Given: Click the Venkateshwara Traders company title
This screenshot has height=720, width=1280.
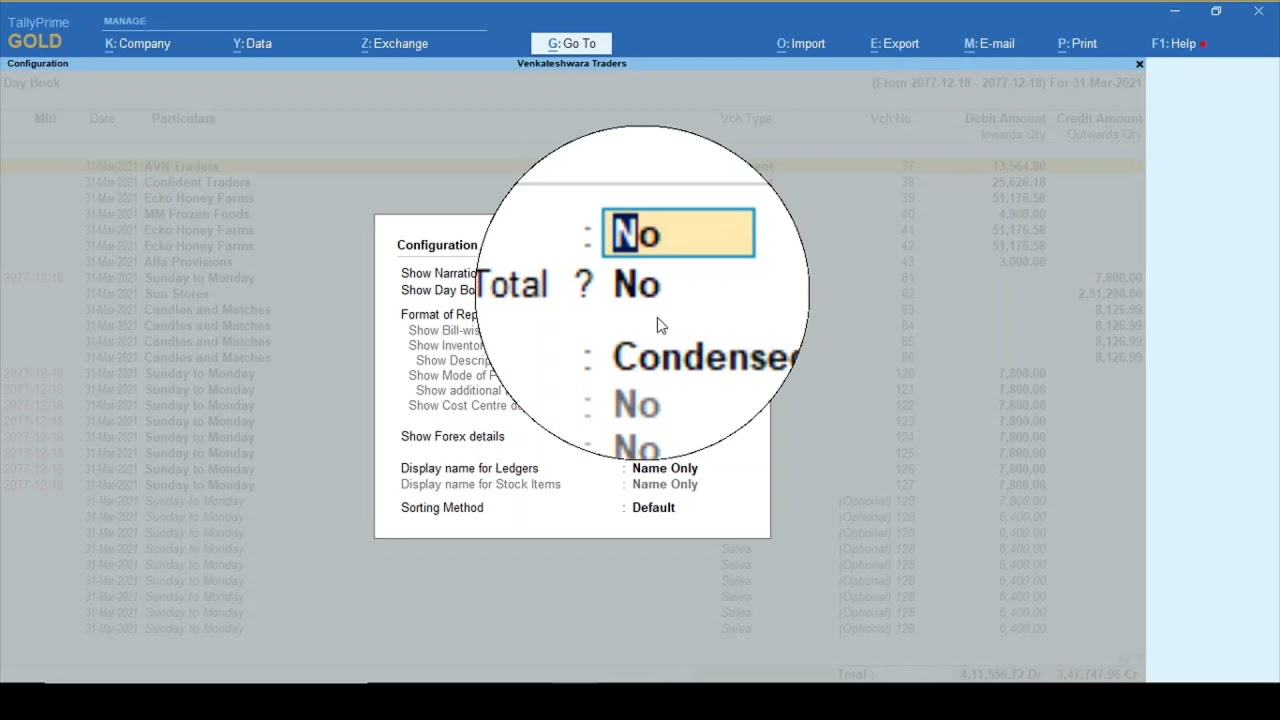Looking at the screenshot, I should (571, 64).
